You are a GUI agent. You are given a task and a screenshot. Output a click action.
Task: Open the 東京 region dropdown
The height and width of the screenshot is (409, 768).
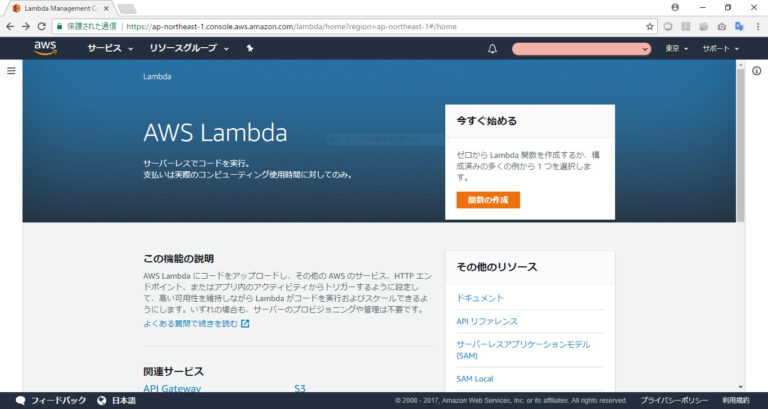[676, 48]
